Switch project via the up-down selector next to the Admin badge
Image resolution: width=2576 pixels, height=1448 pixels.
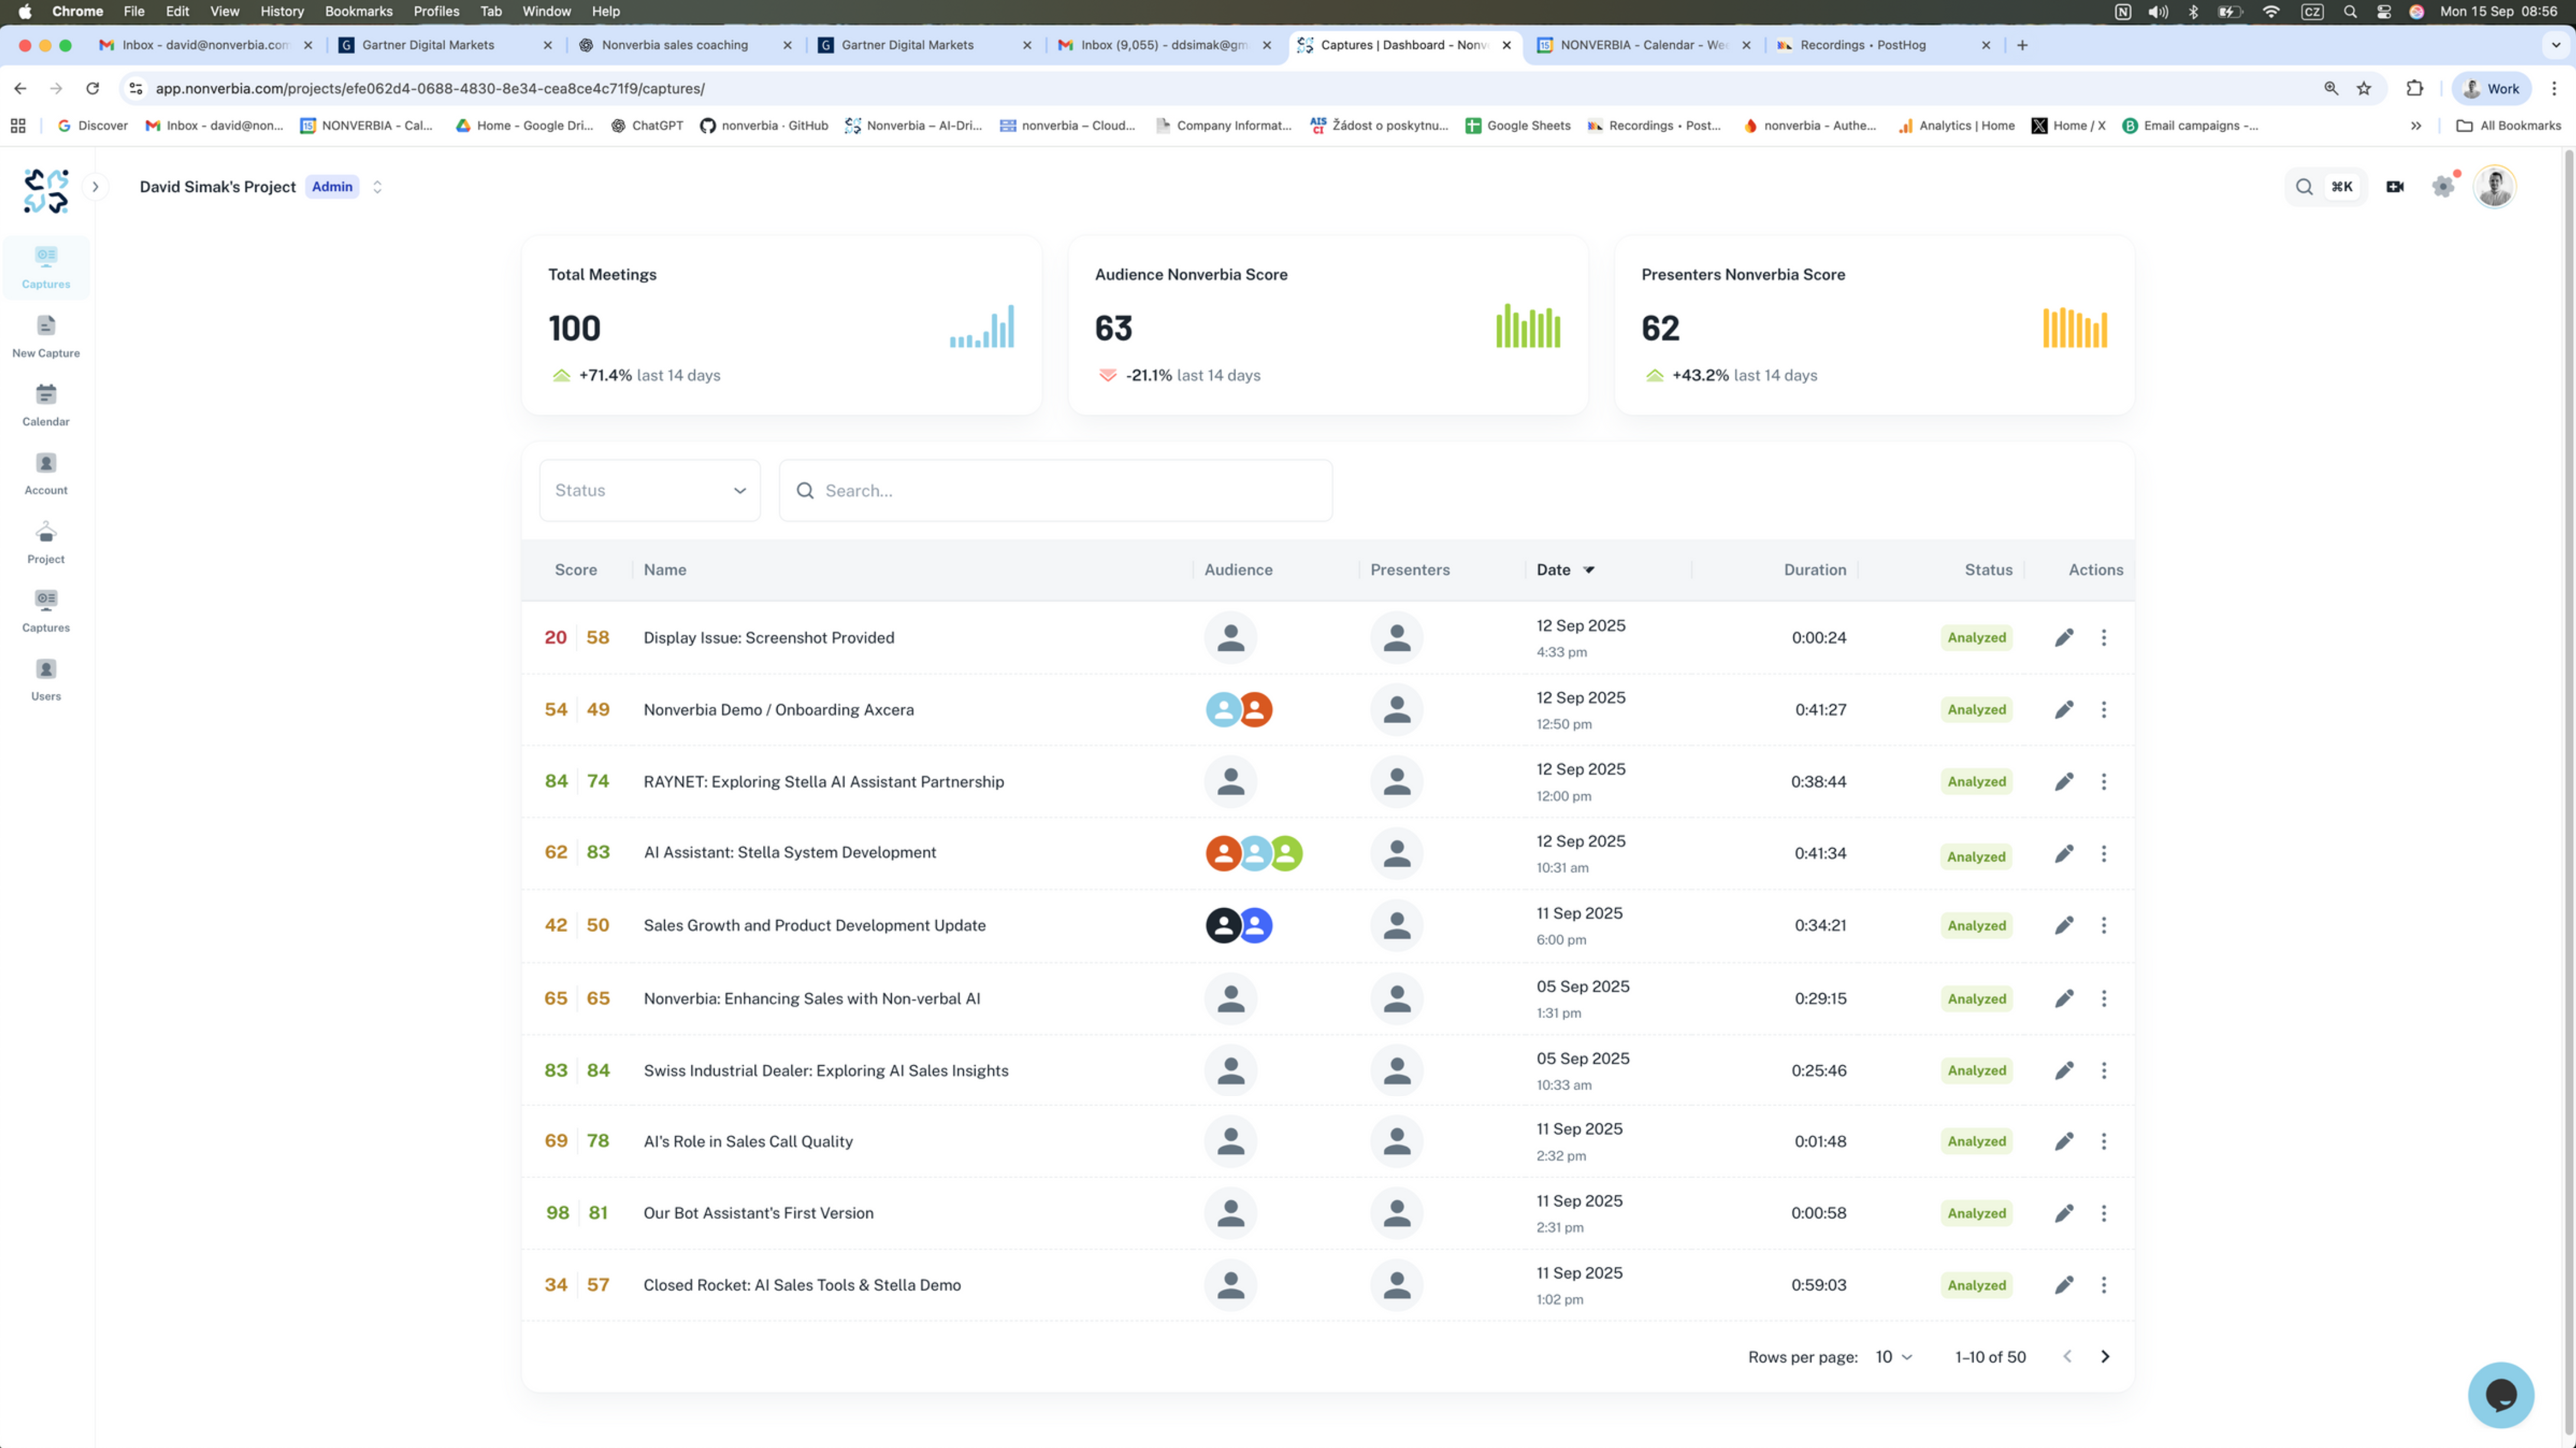(377, 186)
